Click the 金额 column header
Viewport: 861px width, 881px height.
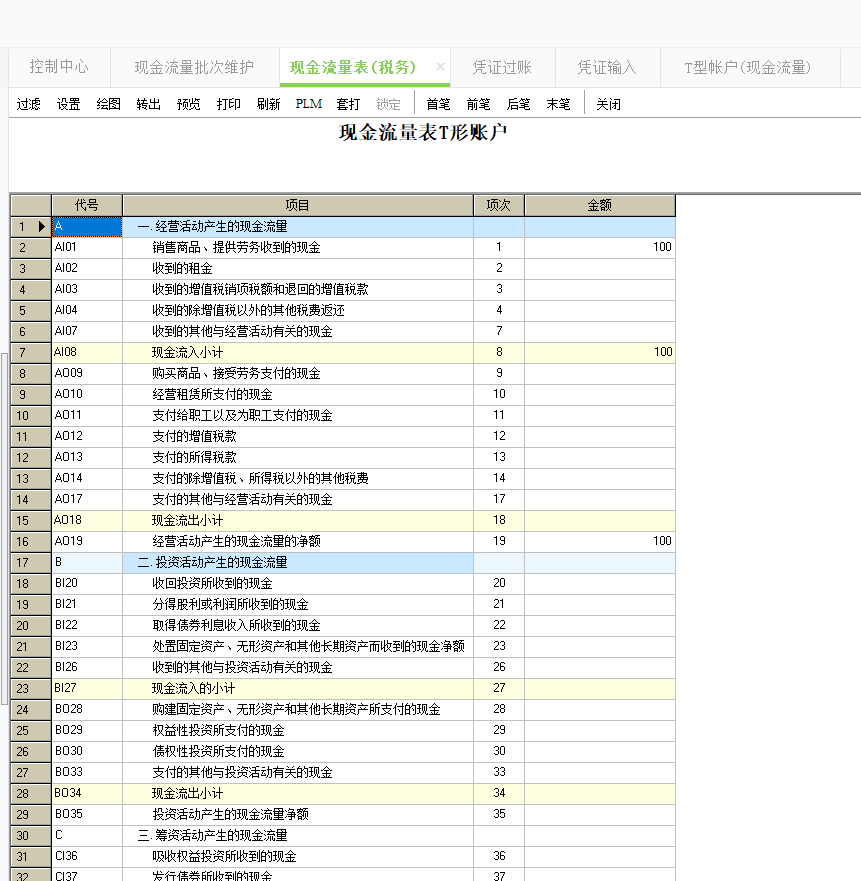(599, 205)
